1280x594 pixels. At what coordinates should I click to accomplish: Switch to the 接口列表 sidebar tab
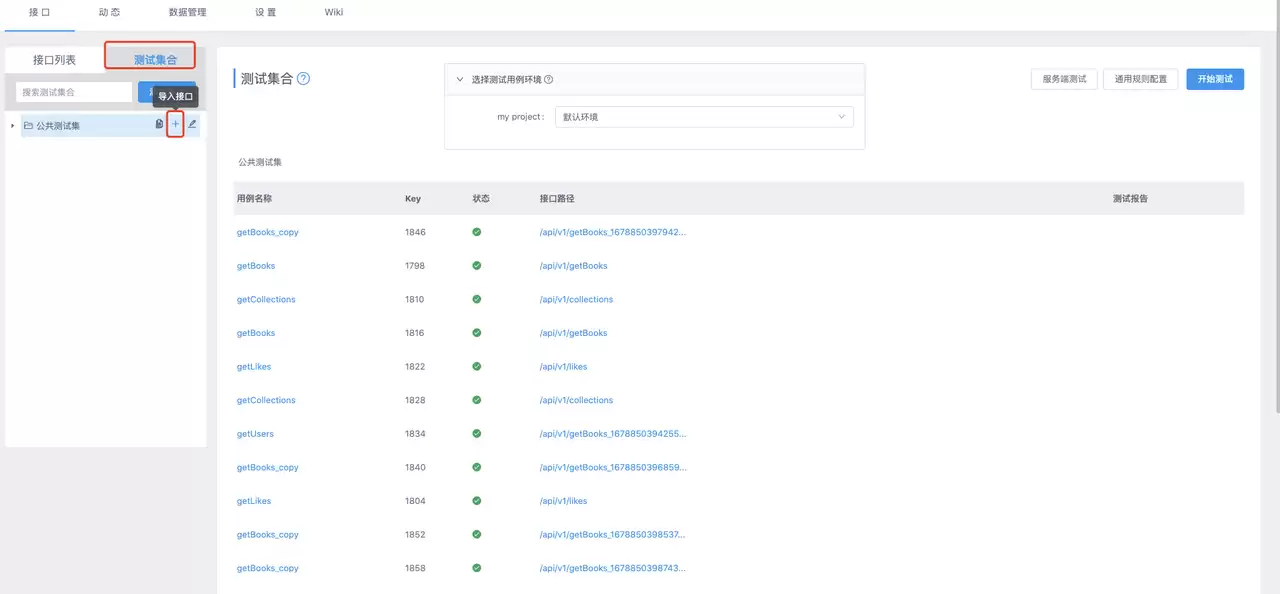click(x=54, y=60)
